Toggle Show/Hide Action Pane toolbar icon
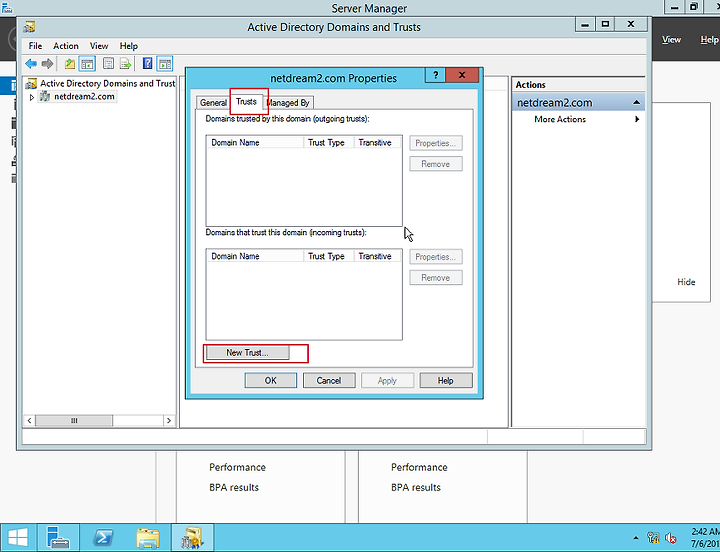Viewport: 720px width, 552px height. [x=165, y=63]
